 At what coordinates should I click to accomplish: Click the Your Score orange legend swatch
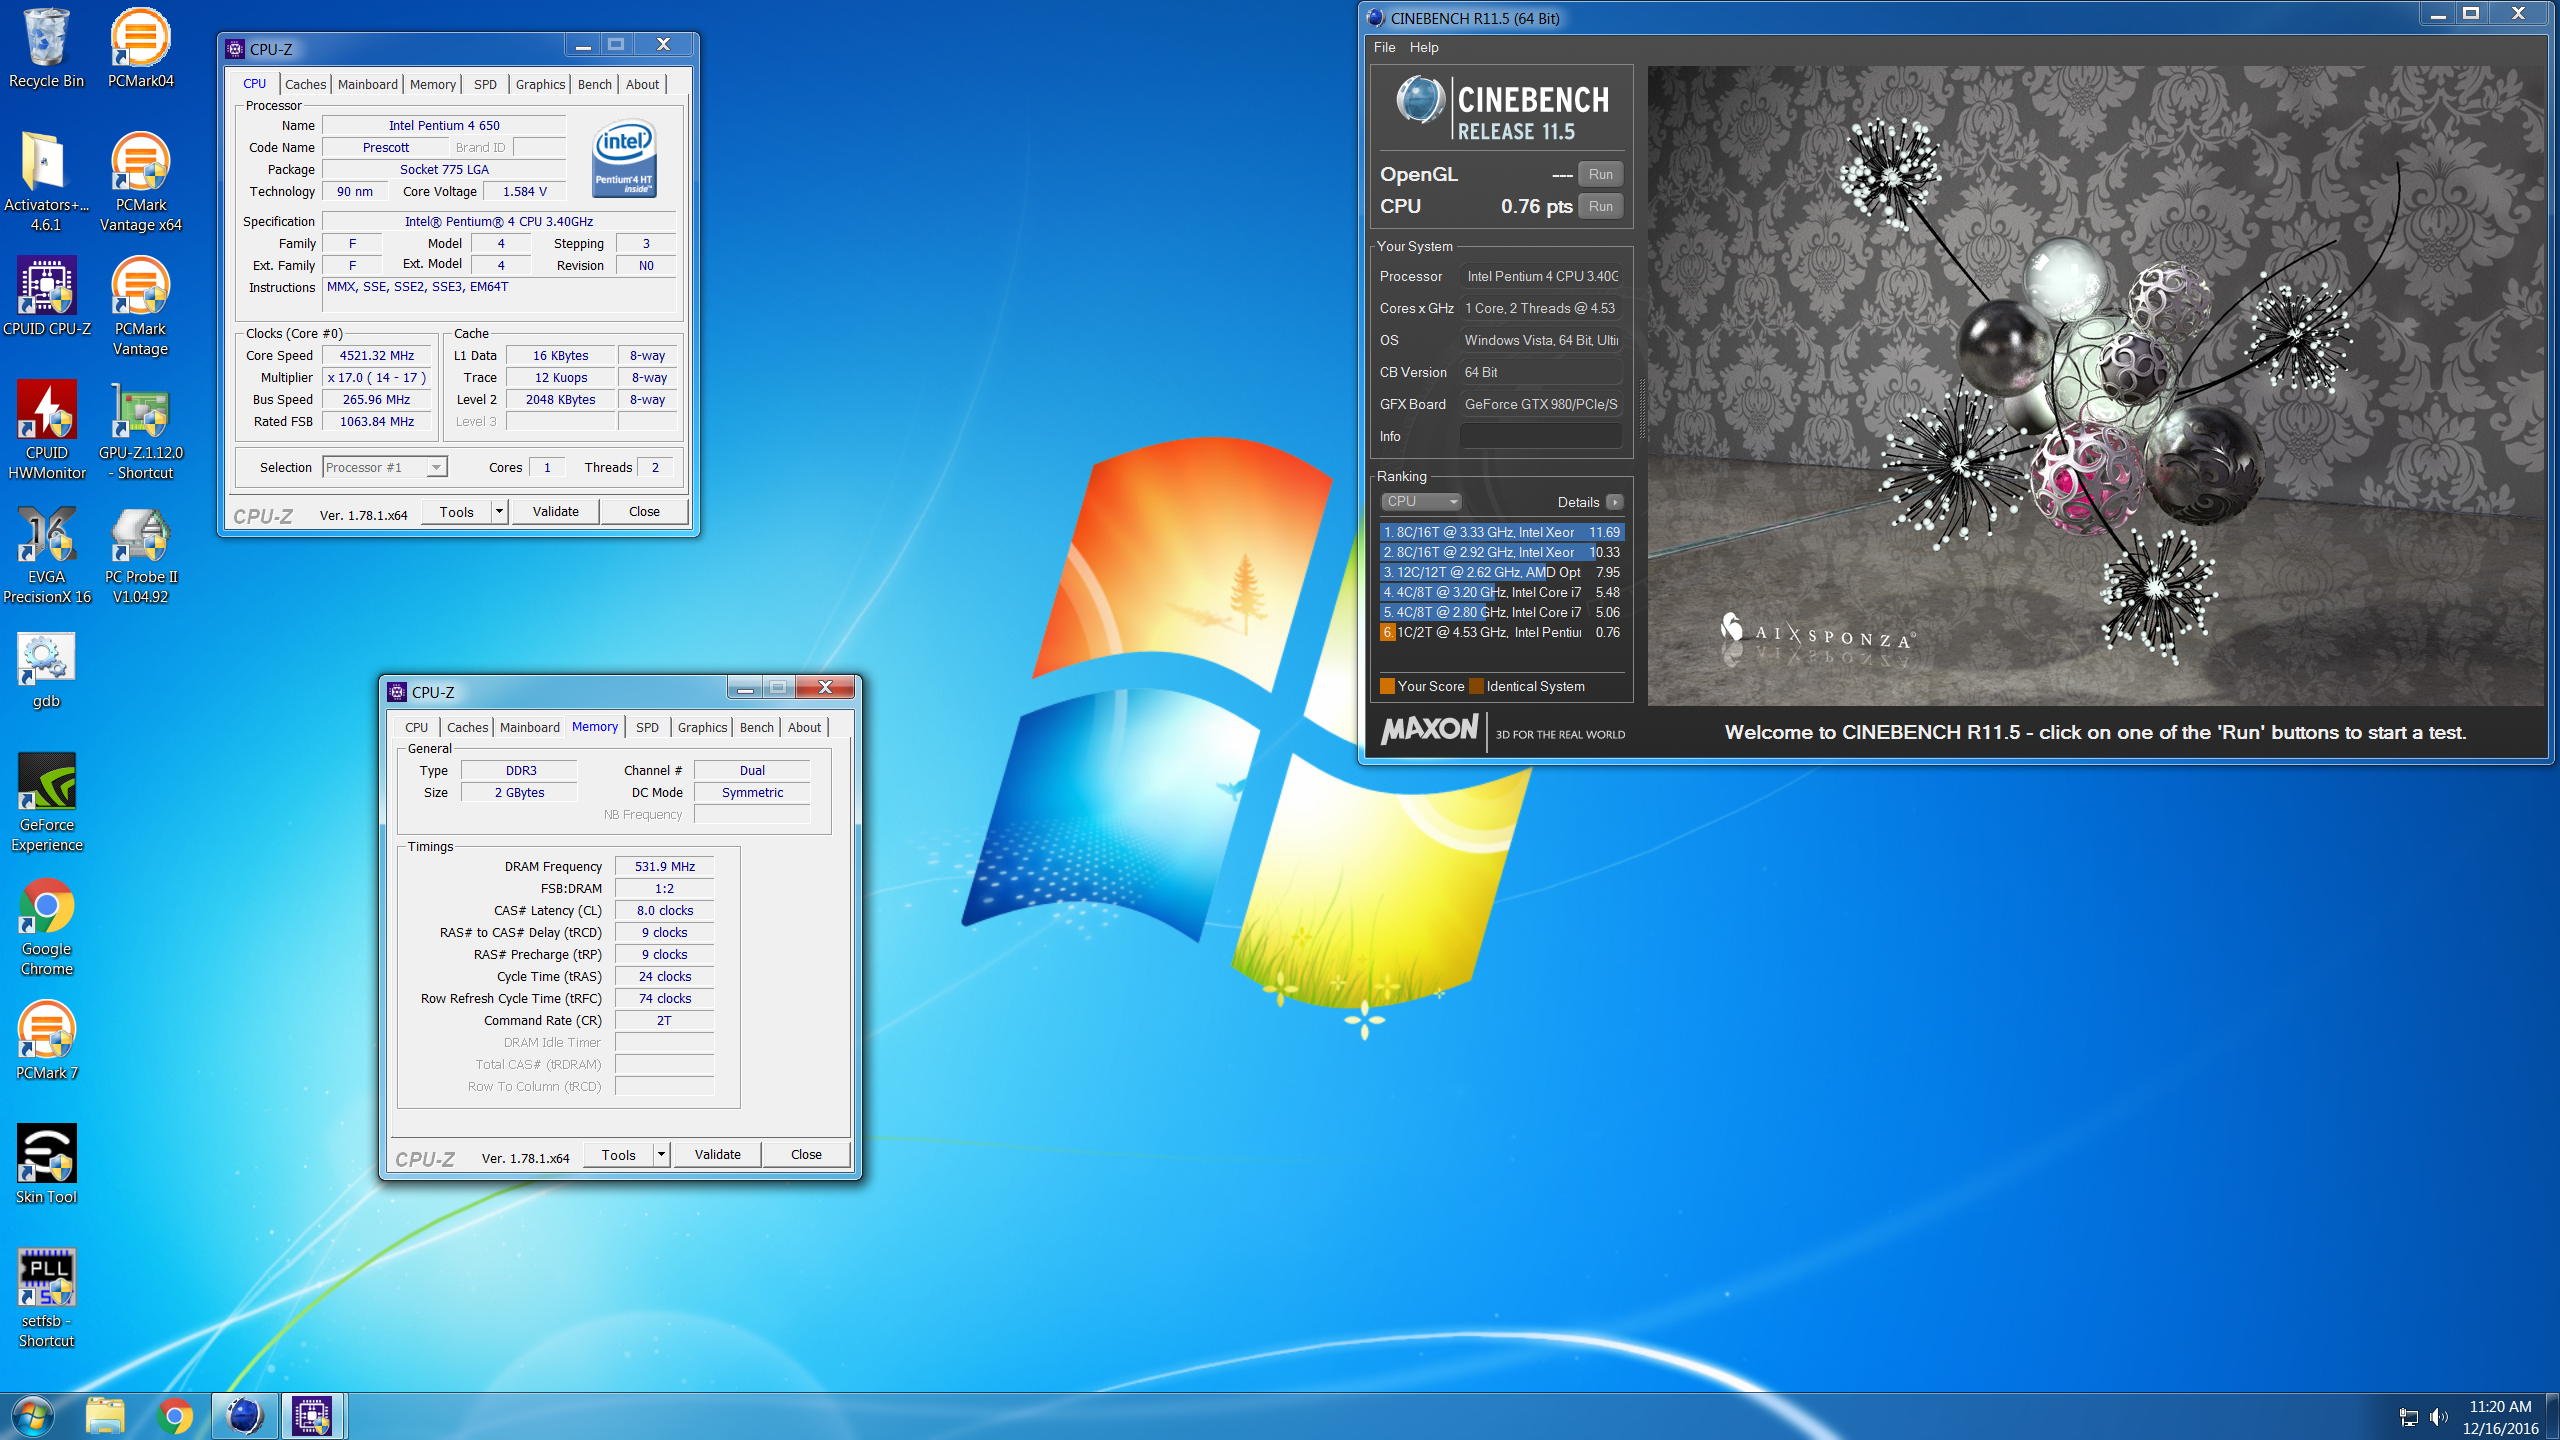(1387, 686)
